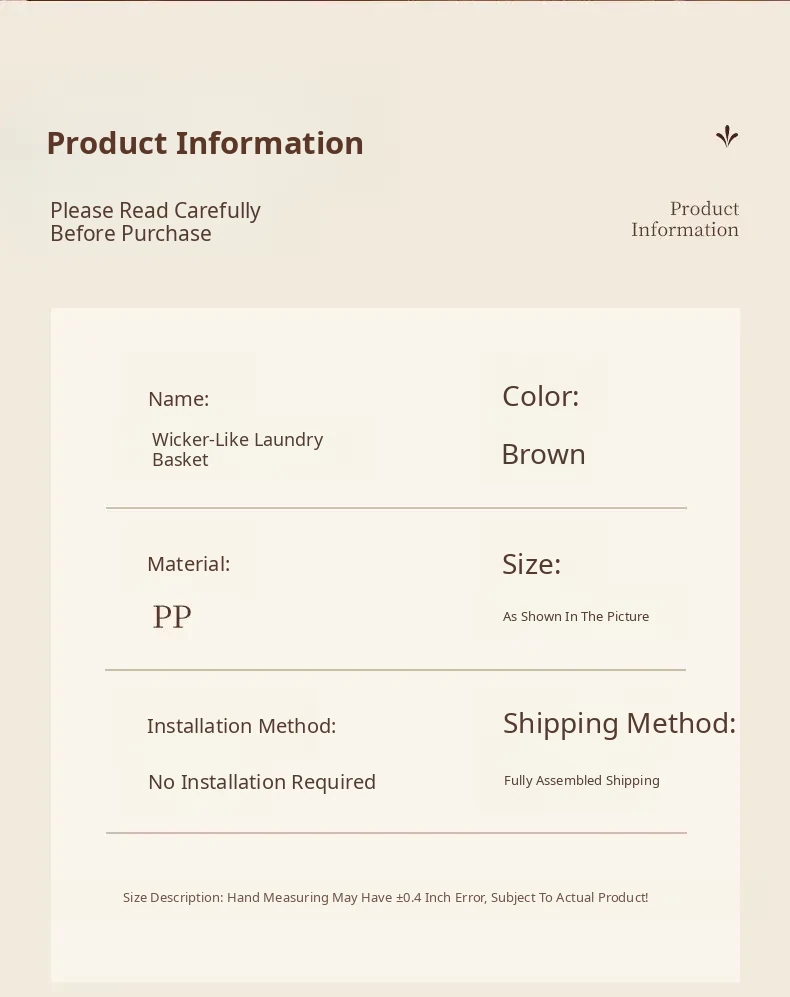790x997 pixels.
Task: Select the "Wicker-Like Laundry Basket" product name
Action: [237, 449]
